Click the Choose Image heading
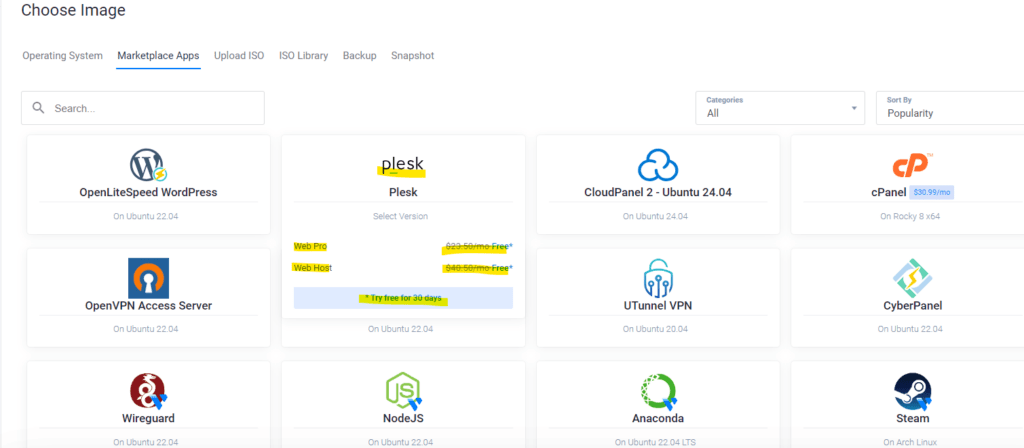This screenshot has width=1024, height=448. pyautogui.click(x=73, y=10)
